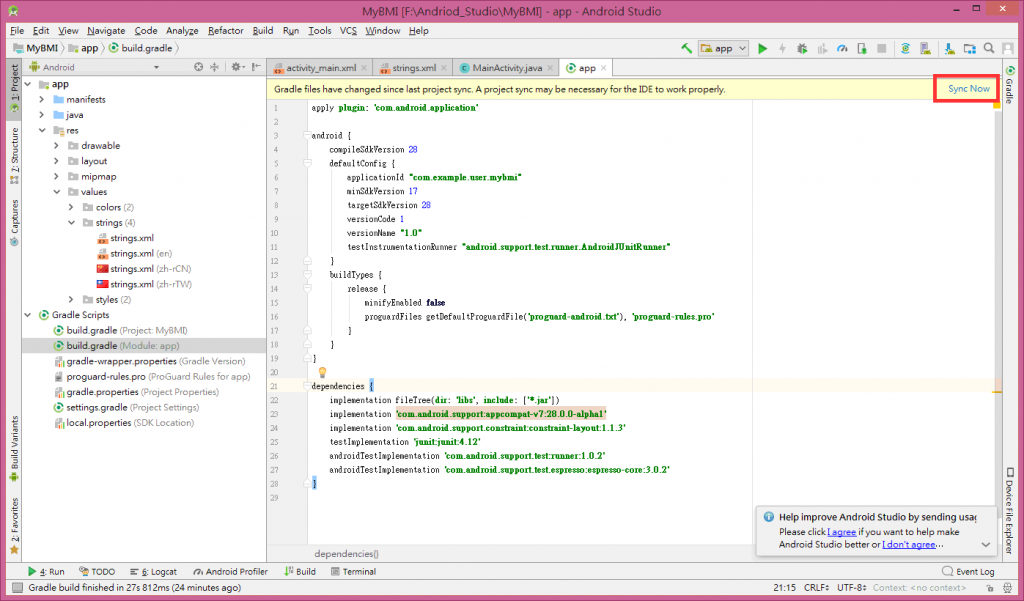
Task: Click the Make Project hammer icon
Action: click(x=687, y=48)
